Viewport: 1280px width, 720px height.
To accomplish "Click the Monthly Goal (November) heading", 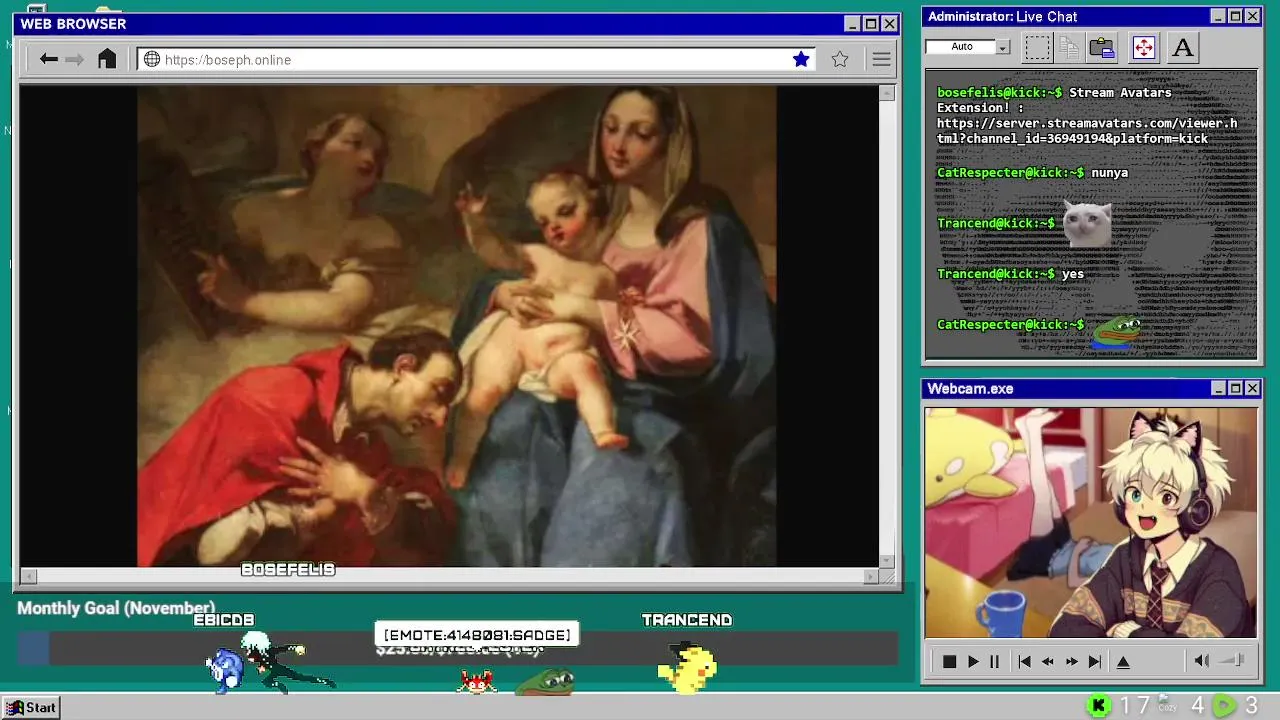I will pyautogui.click(x=116, y=608).
